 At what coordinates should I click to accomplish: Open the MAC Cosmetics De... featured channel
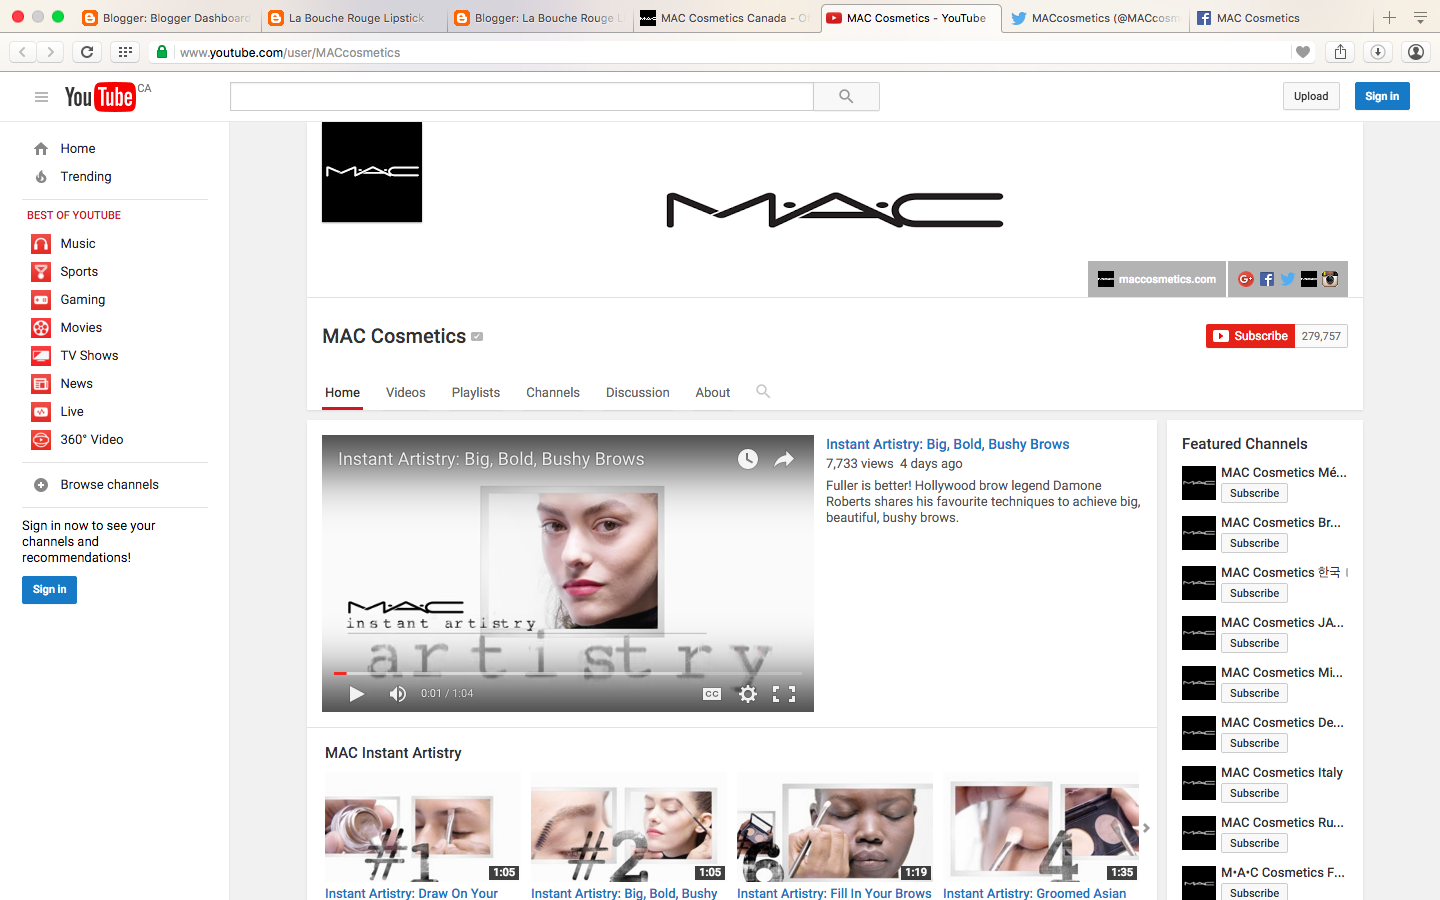[1282, 722]
